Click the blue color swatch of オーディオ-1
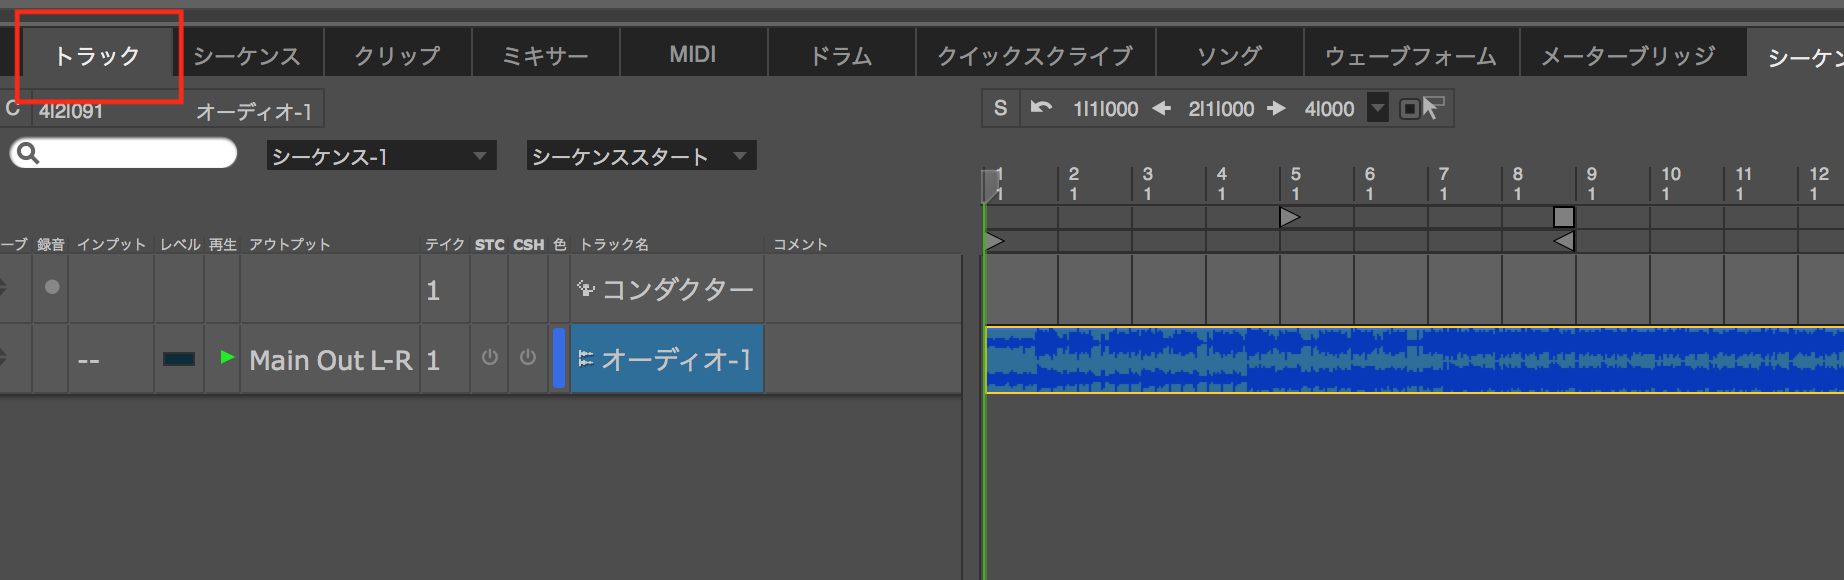Viewport: 1844px width, 580px height. (x=559, y=358)
